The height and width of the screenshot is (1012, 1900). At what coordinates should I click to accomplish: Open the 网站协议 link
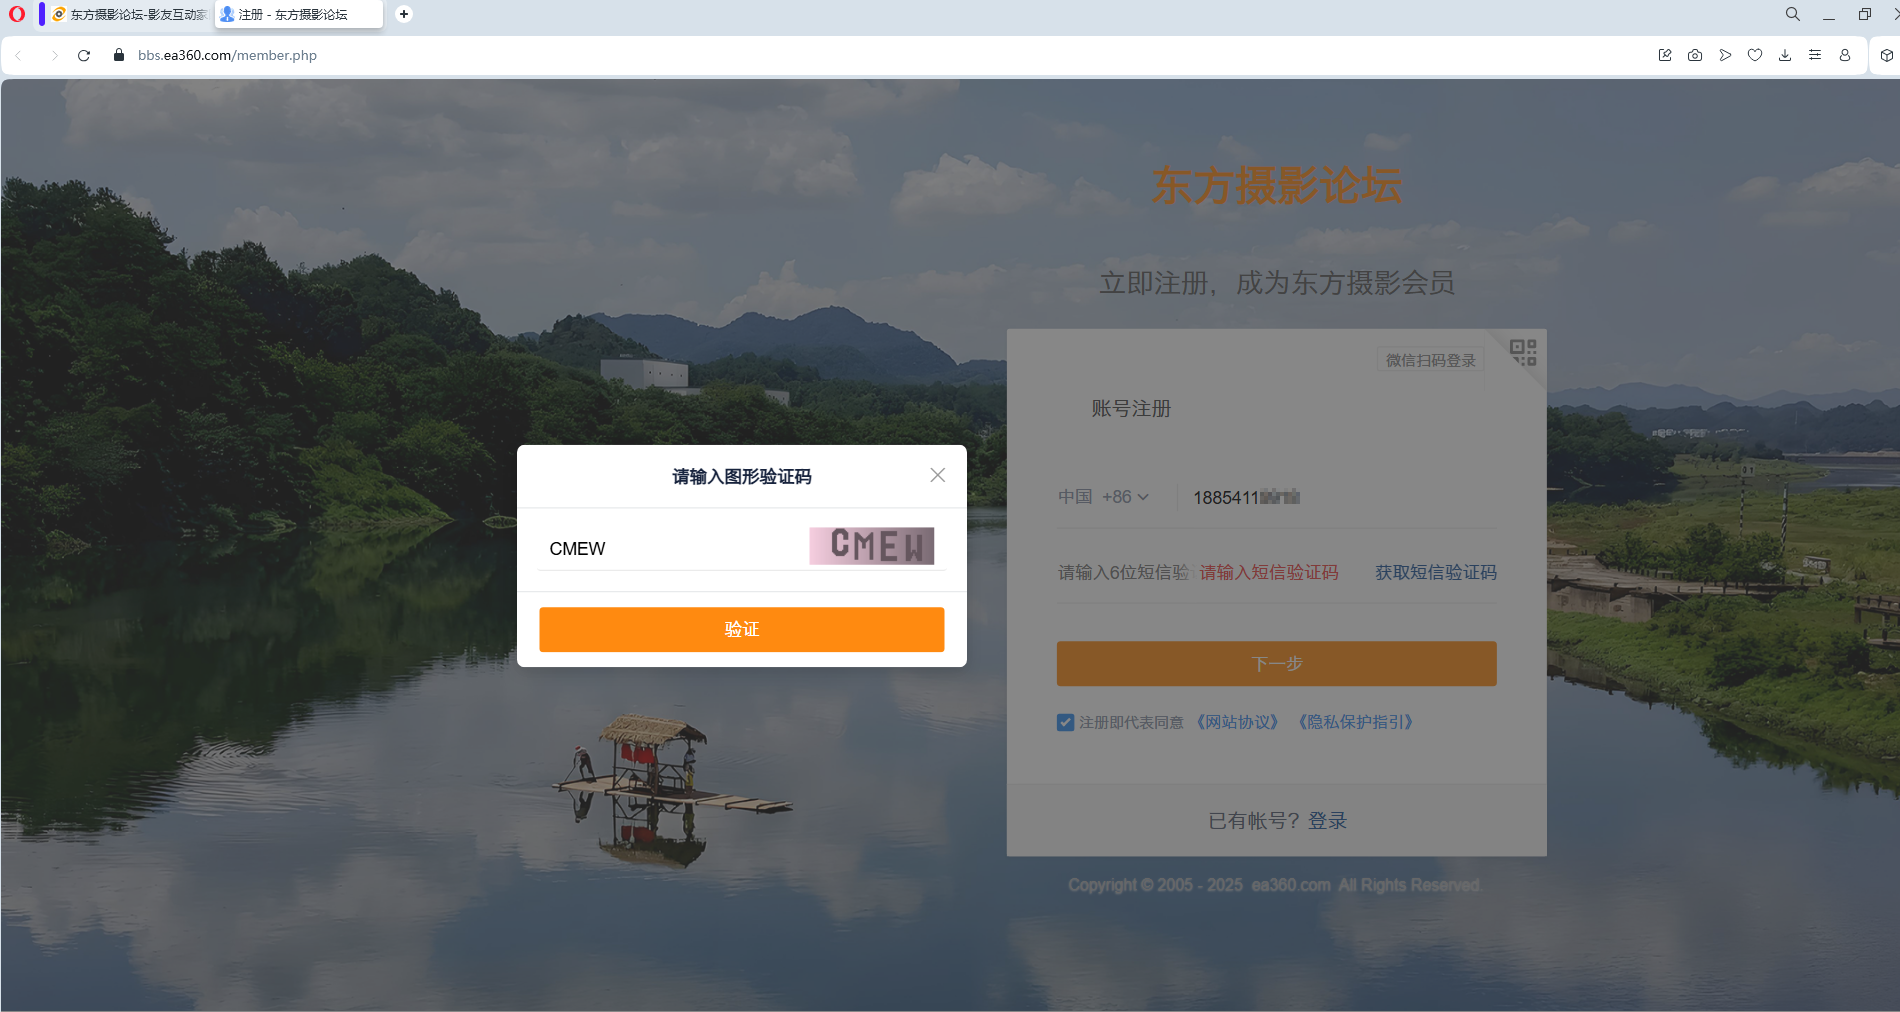point(1237,722)
